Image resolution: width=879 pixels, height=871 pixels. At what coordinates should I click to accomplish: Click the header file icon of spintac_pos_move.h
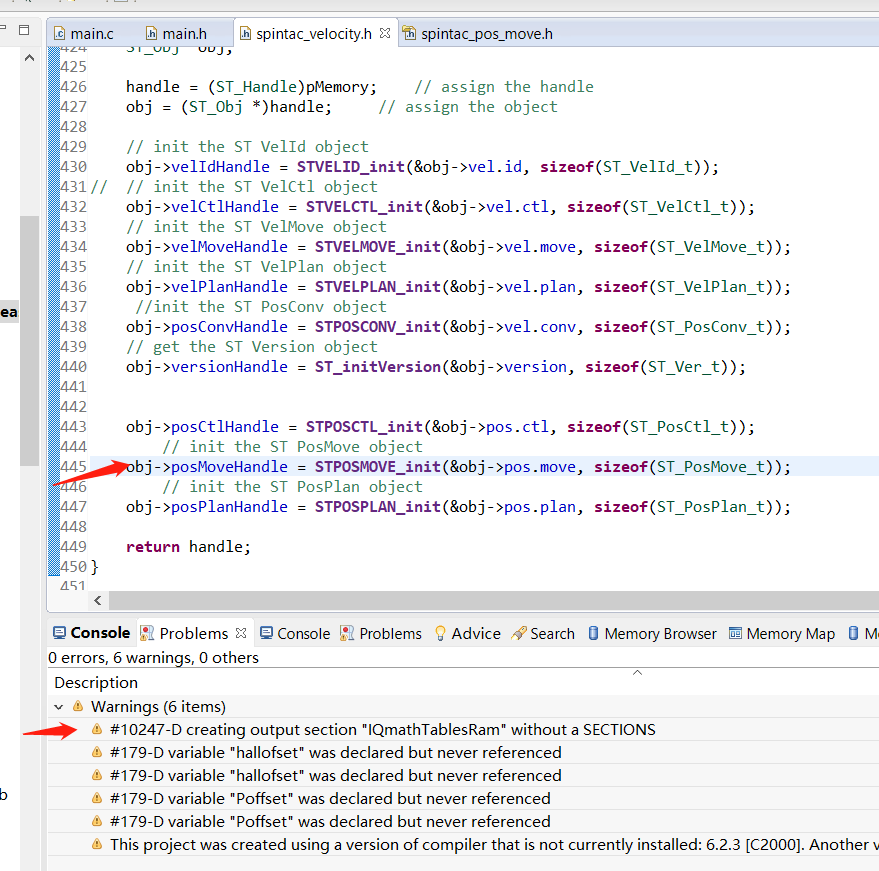pyautogui.click(x=409, y=34)
